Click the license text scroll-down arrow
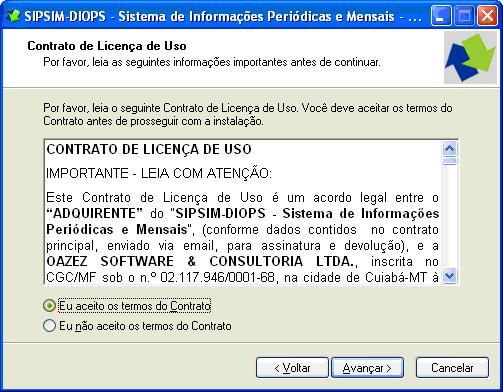The width and height of the screenshot is (503, 392). pyautogui.click(x=450, y=276)
